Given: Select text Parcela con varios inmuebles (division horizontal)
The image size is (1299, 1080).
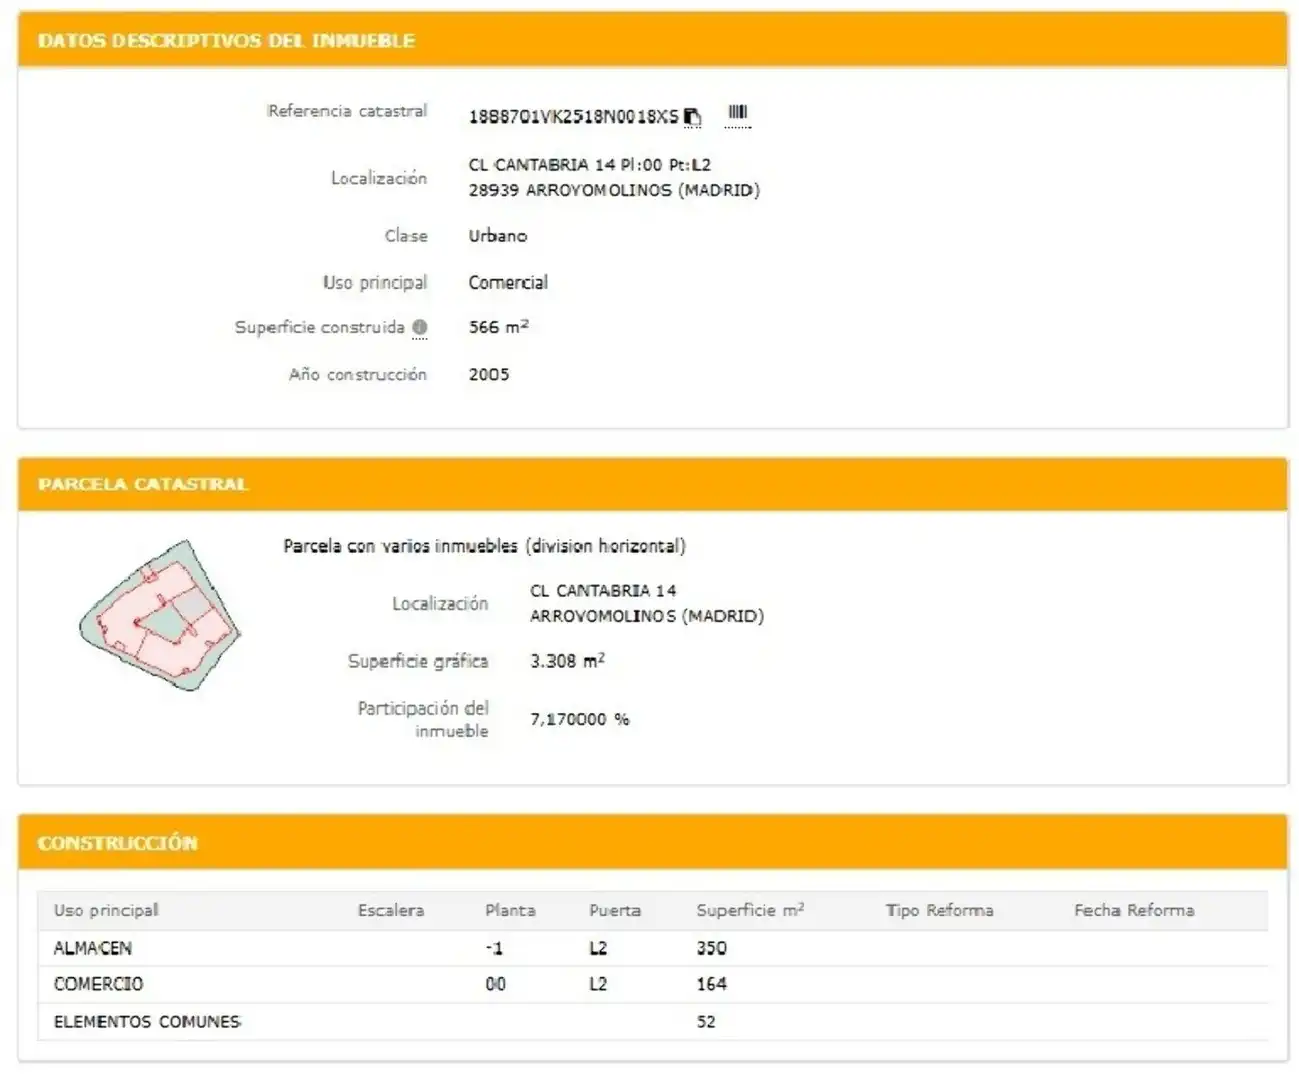Looking at the screenshot, I should tap(484, 546).
